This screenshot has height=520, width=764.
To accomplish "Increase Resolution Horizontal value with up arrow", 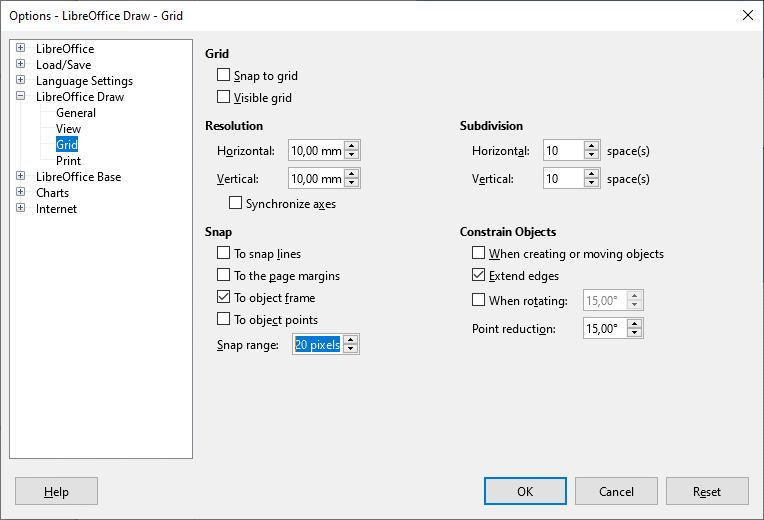I will [351, 145].
